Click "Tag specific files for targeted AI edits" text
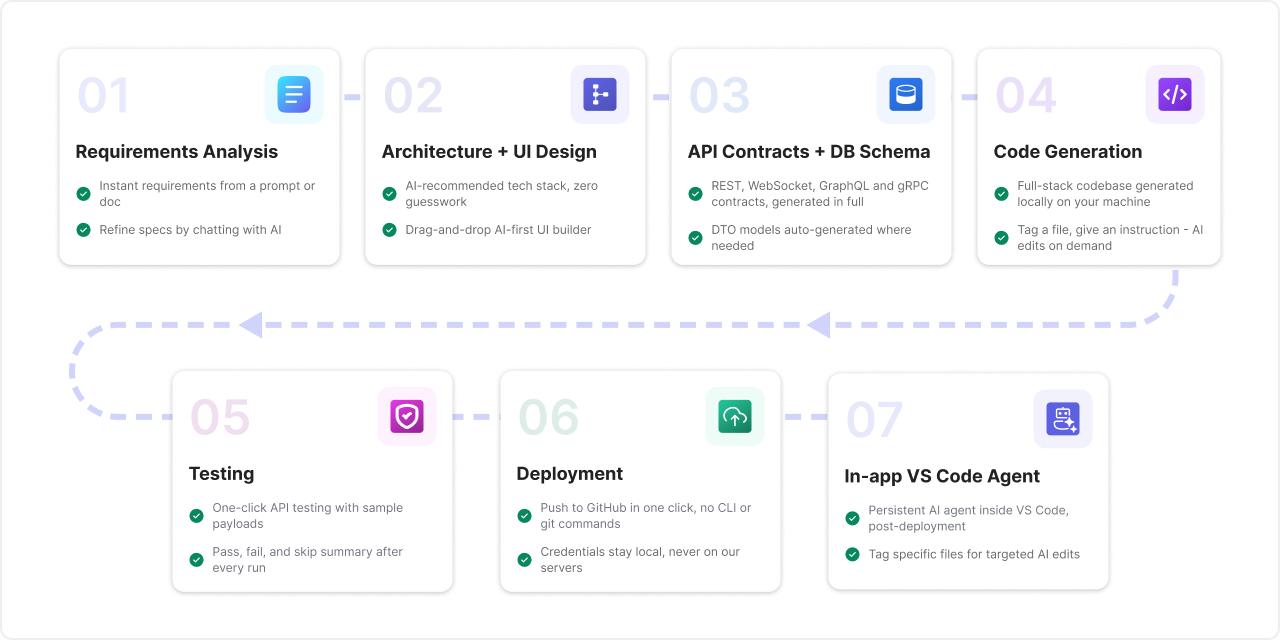 click(x=974, y=554)
